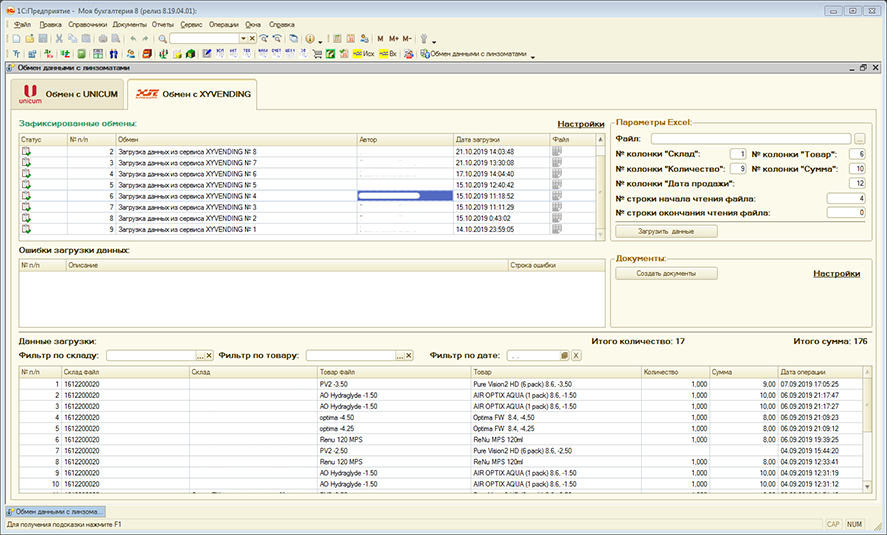887x535 pixels.
Task: Open file browse button next to Файл field
Action: 859,137
